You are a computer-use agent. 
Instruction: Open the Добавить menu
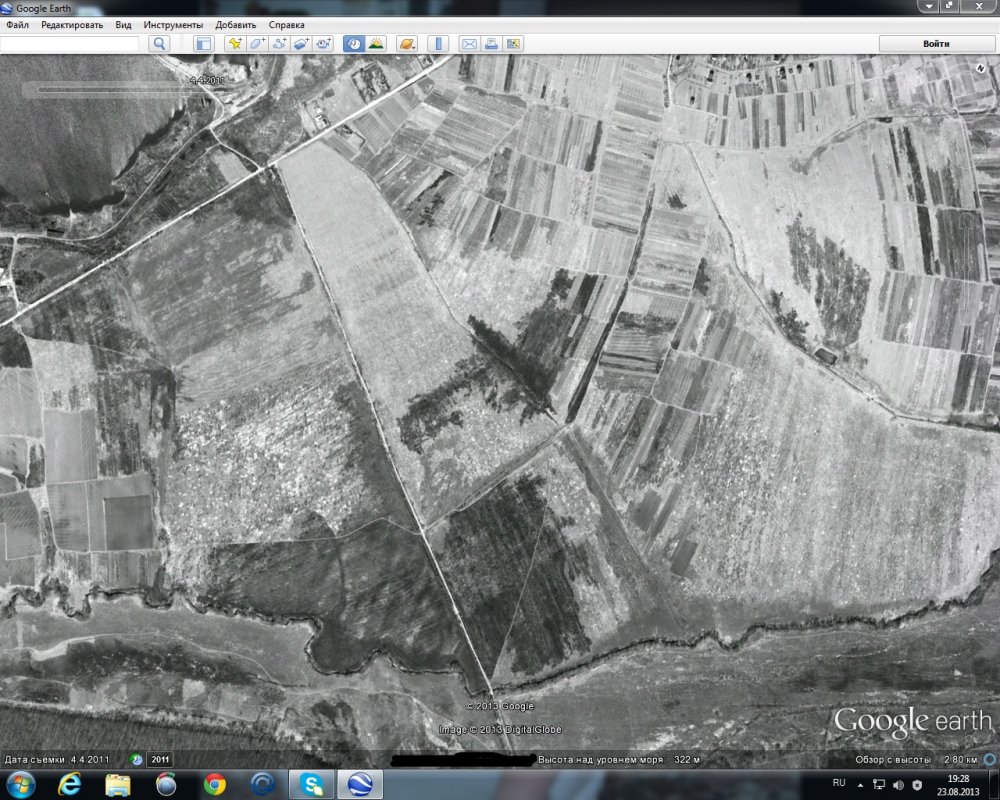pyautogui.click(x=235, y=24)
